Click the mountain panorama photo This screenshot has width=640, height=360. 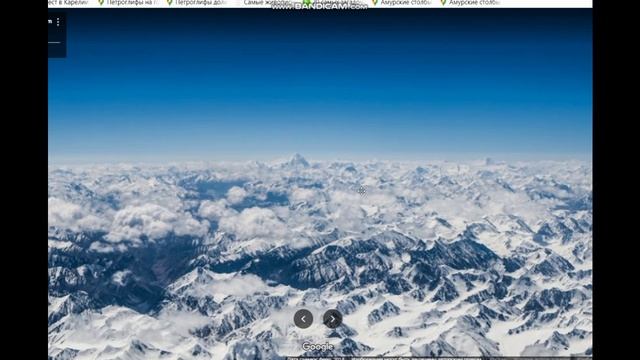point(320,184)
